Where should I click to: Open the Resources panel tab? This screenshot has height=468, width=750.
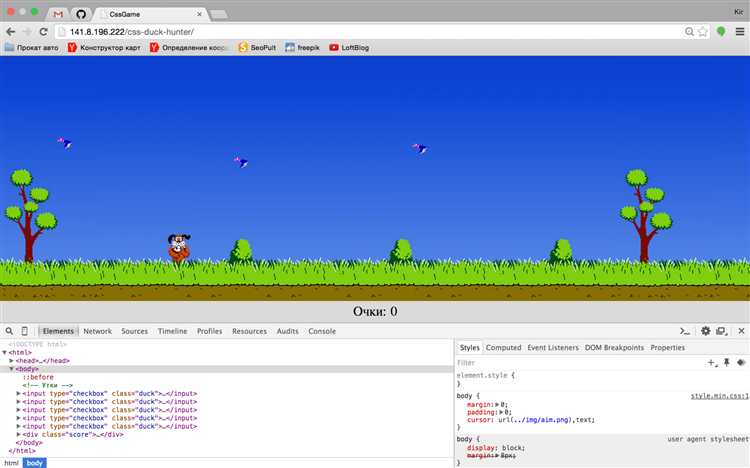point(250,331)
